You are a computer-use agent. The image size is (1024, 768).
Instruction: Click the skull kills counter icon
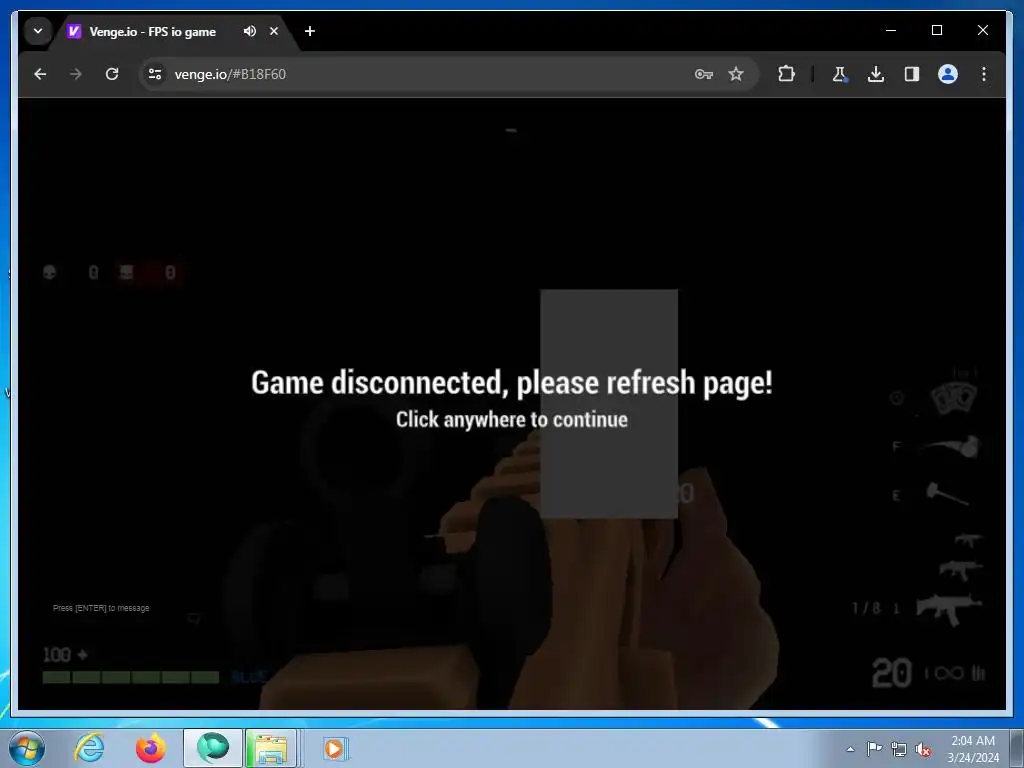49,272
